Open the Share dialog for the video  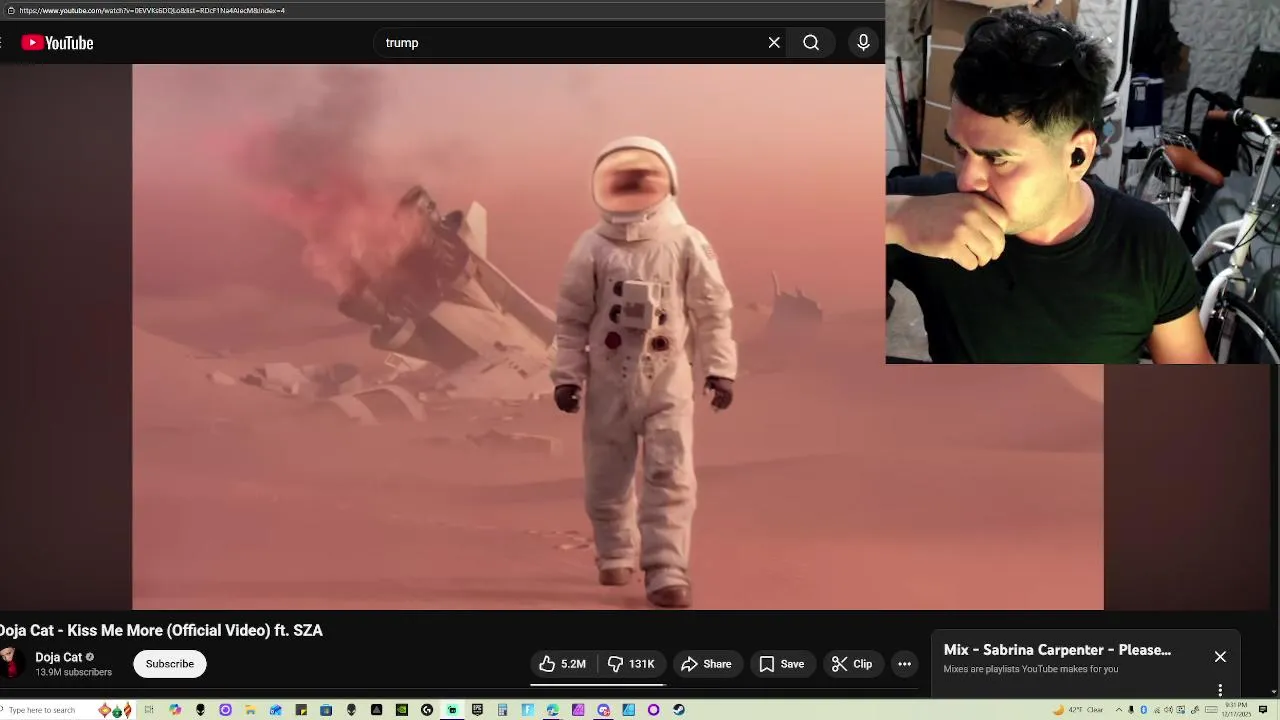pyautogui.click(x=707, y=664)
